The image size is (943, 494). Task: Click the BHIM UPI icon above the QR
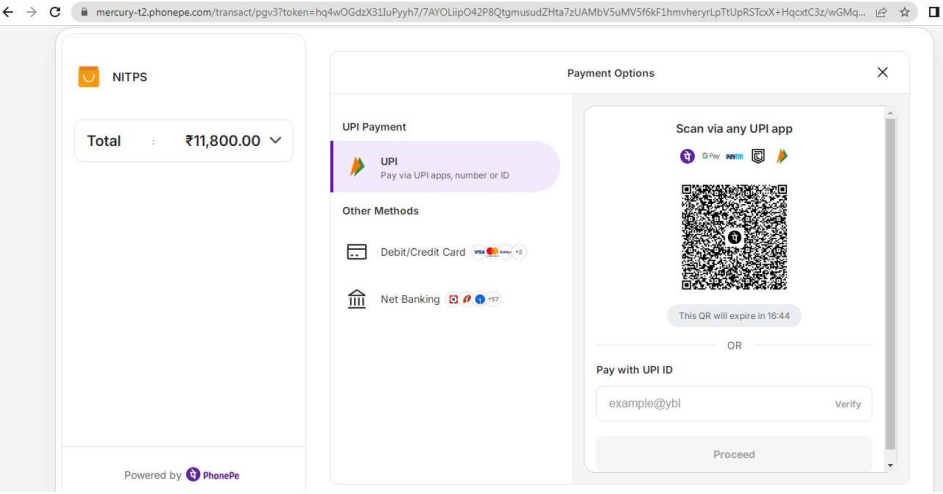pos(782,156)
